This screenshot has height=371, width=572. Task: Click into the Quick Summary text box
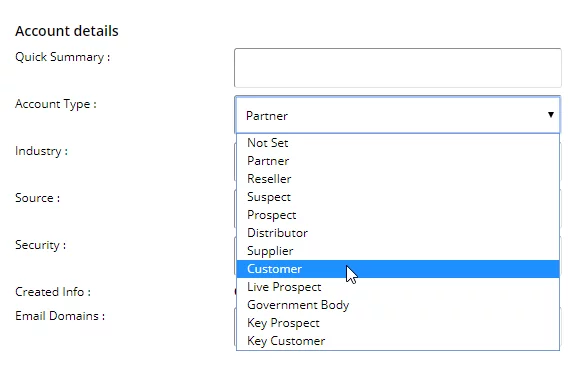398,68
